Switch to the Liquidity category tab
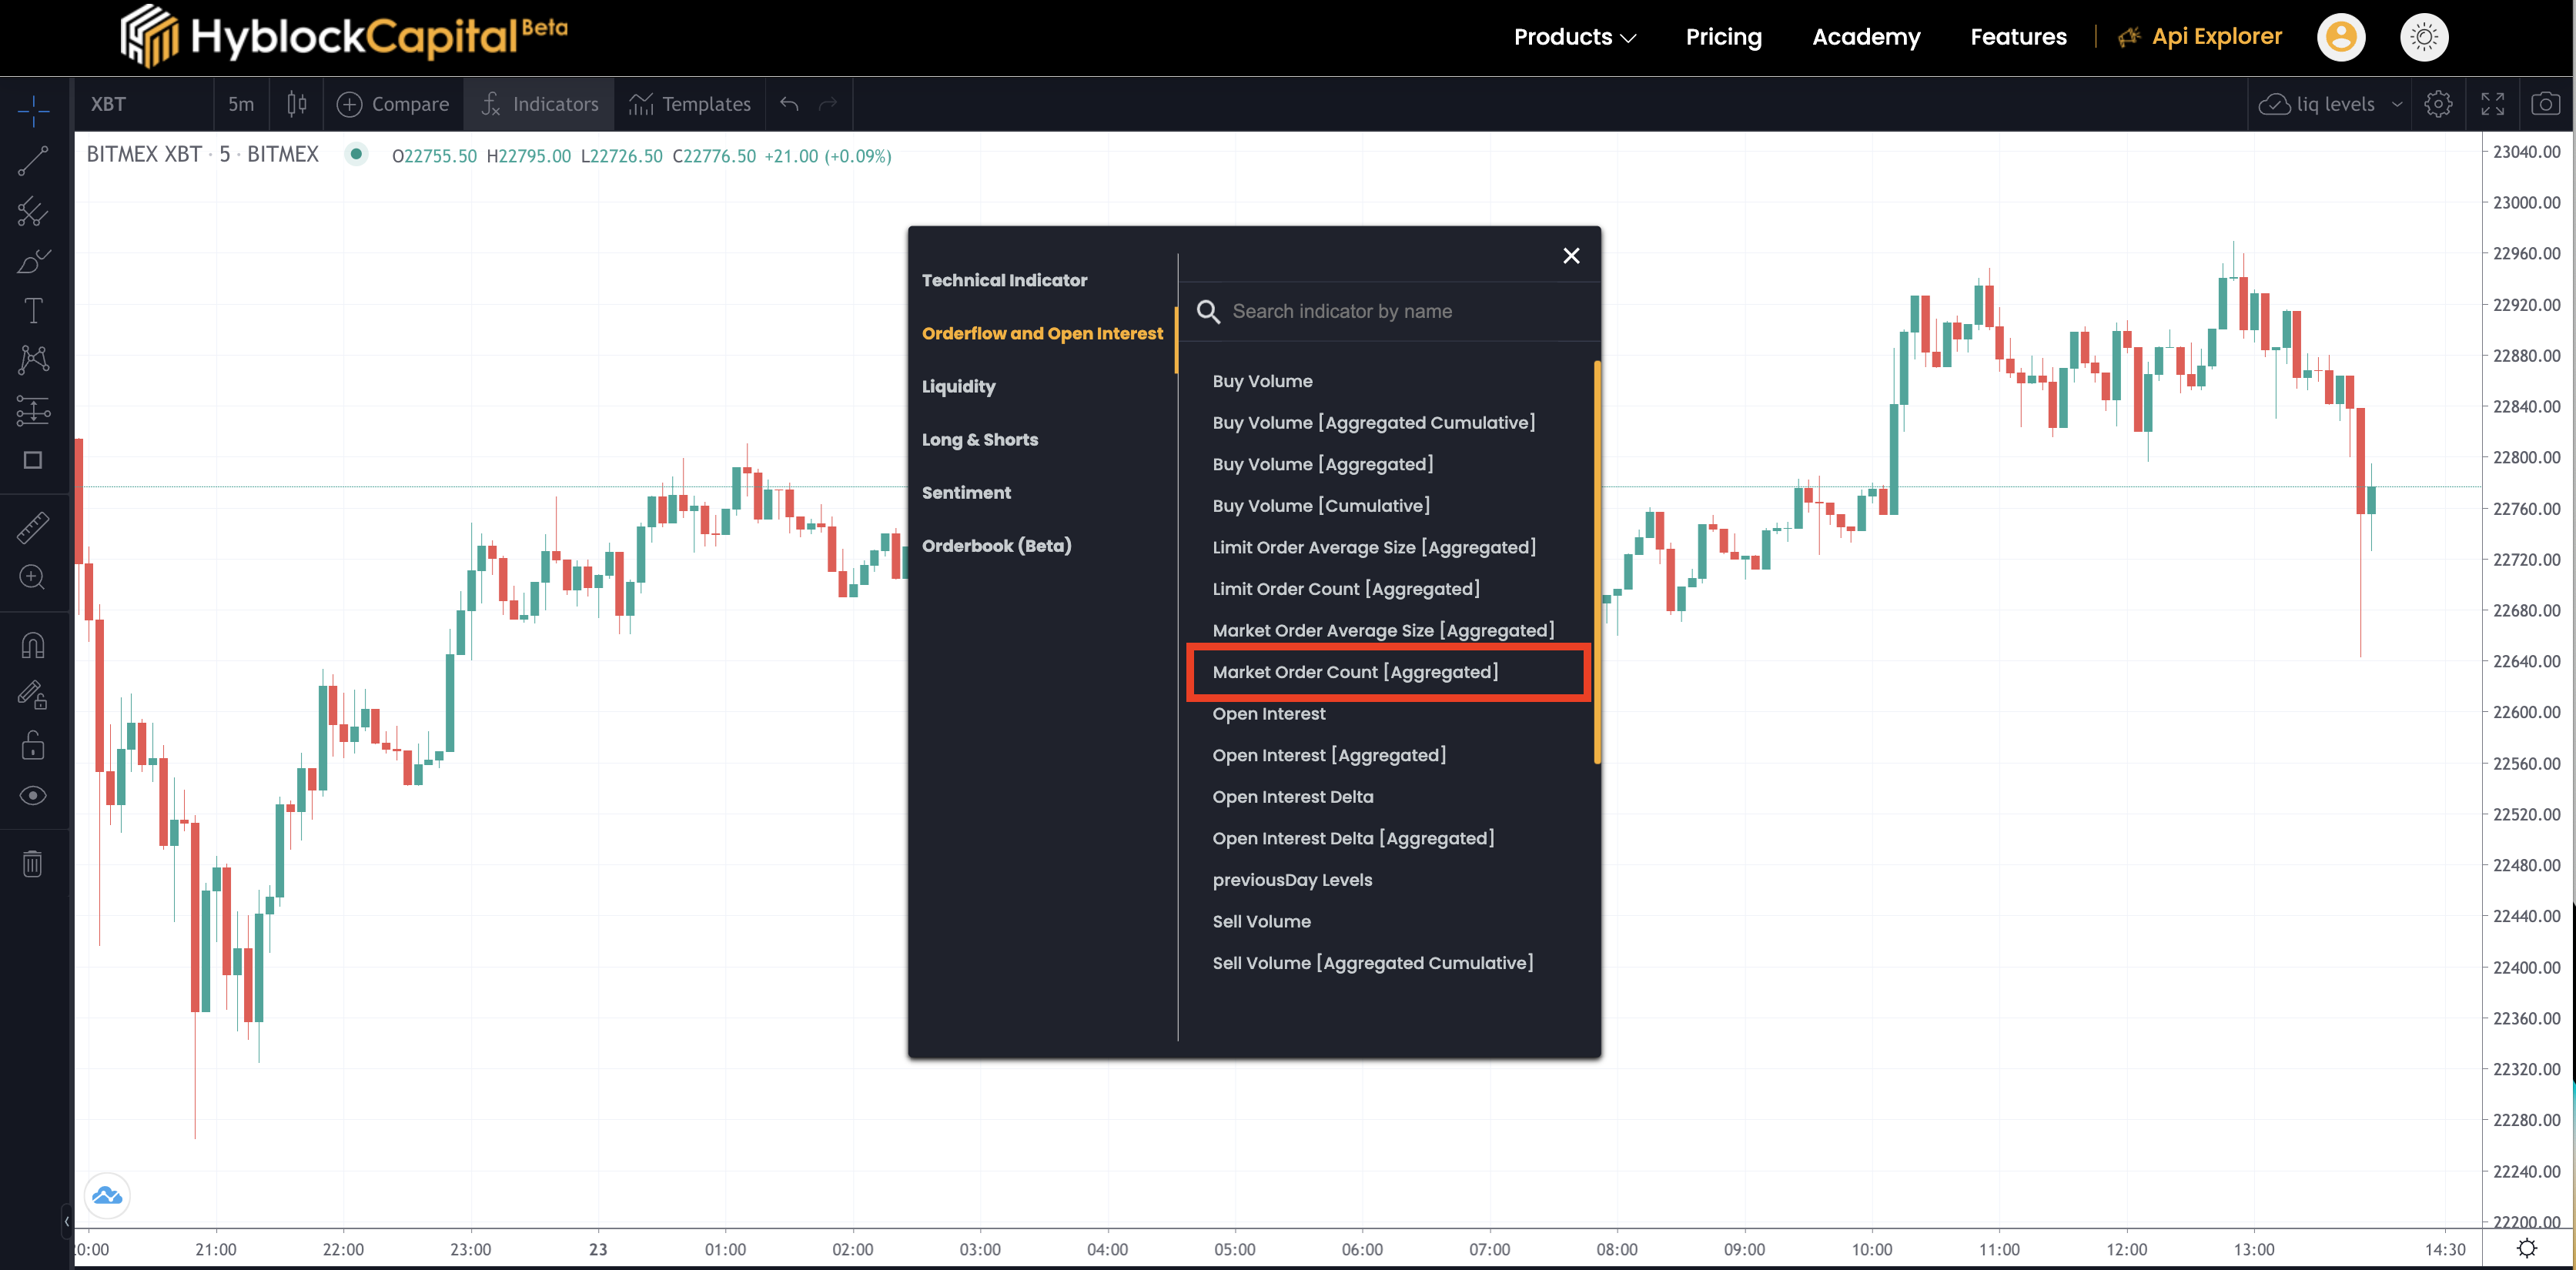 [x=958, y=386]
